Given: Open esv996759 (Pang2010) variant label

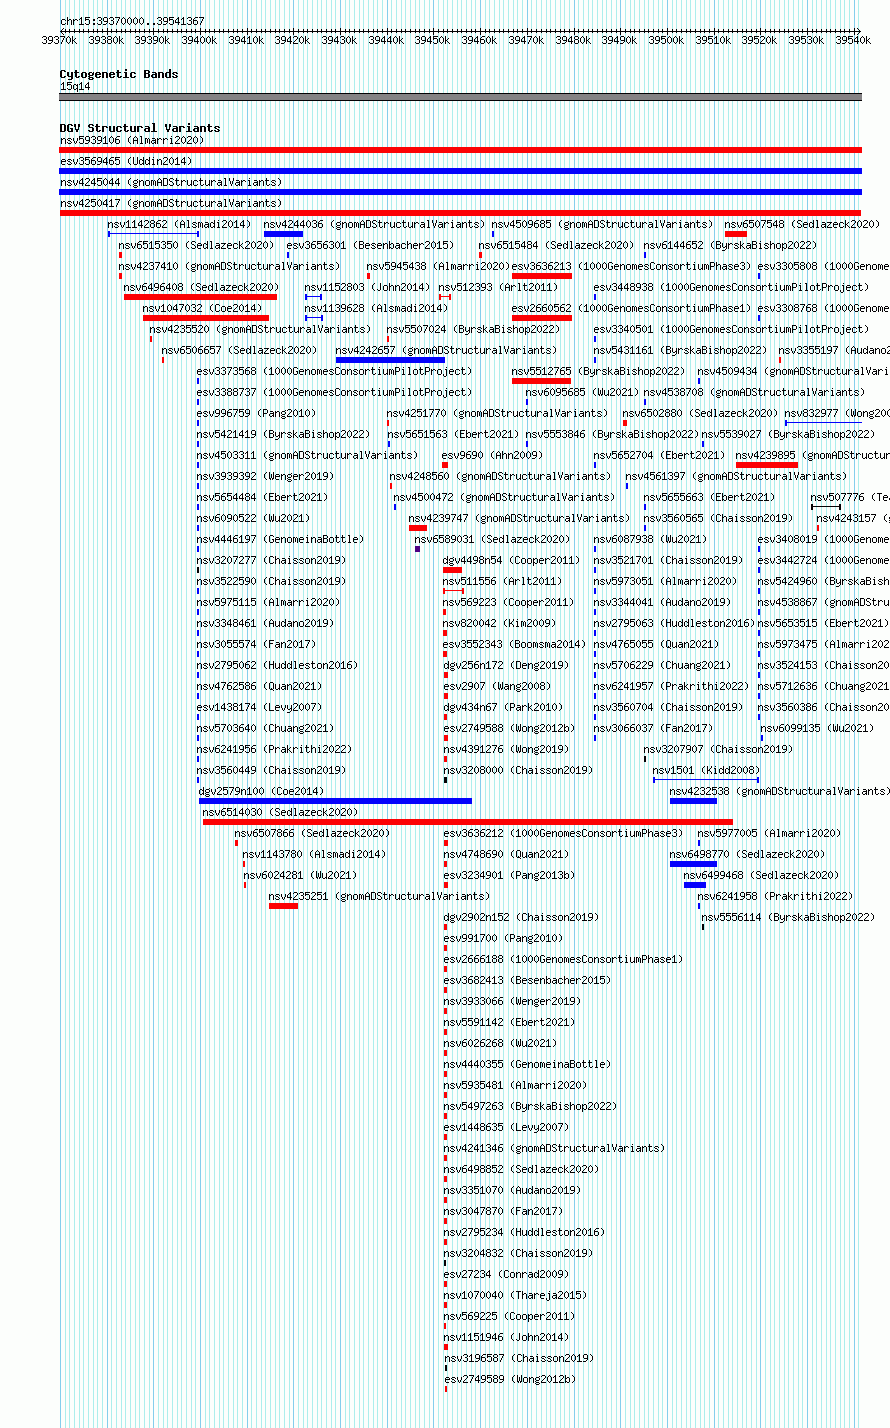Looking at the screenshot, I should coord(257,413).
